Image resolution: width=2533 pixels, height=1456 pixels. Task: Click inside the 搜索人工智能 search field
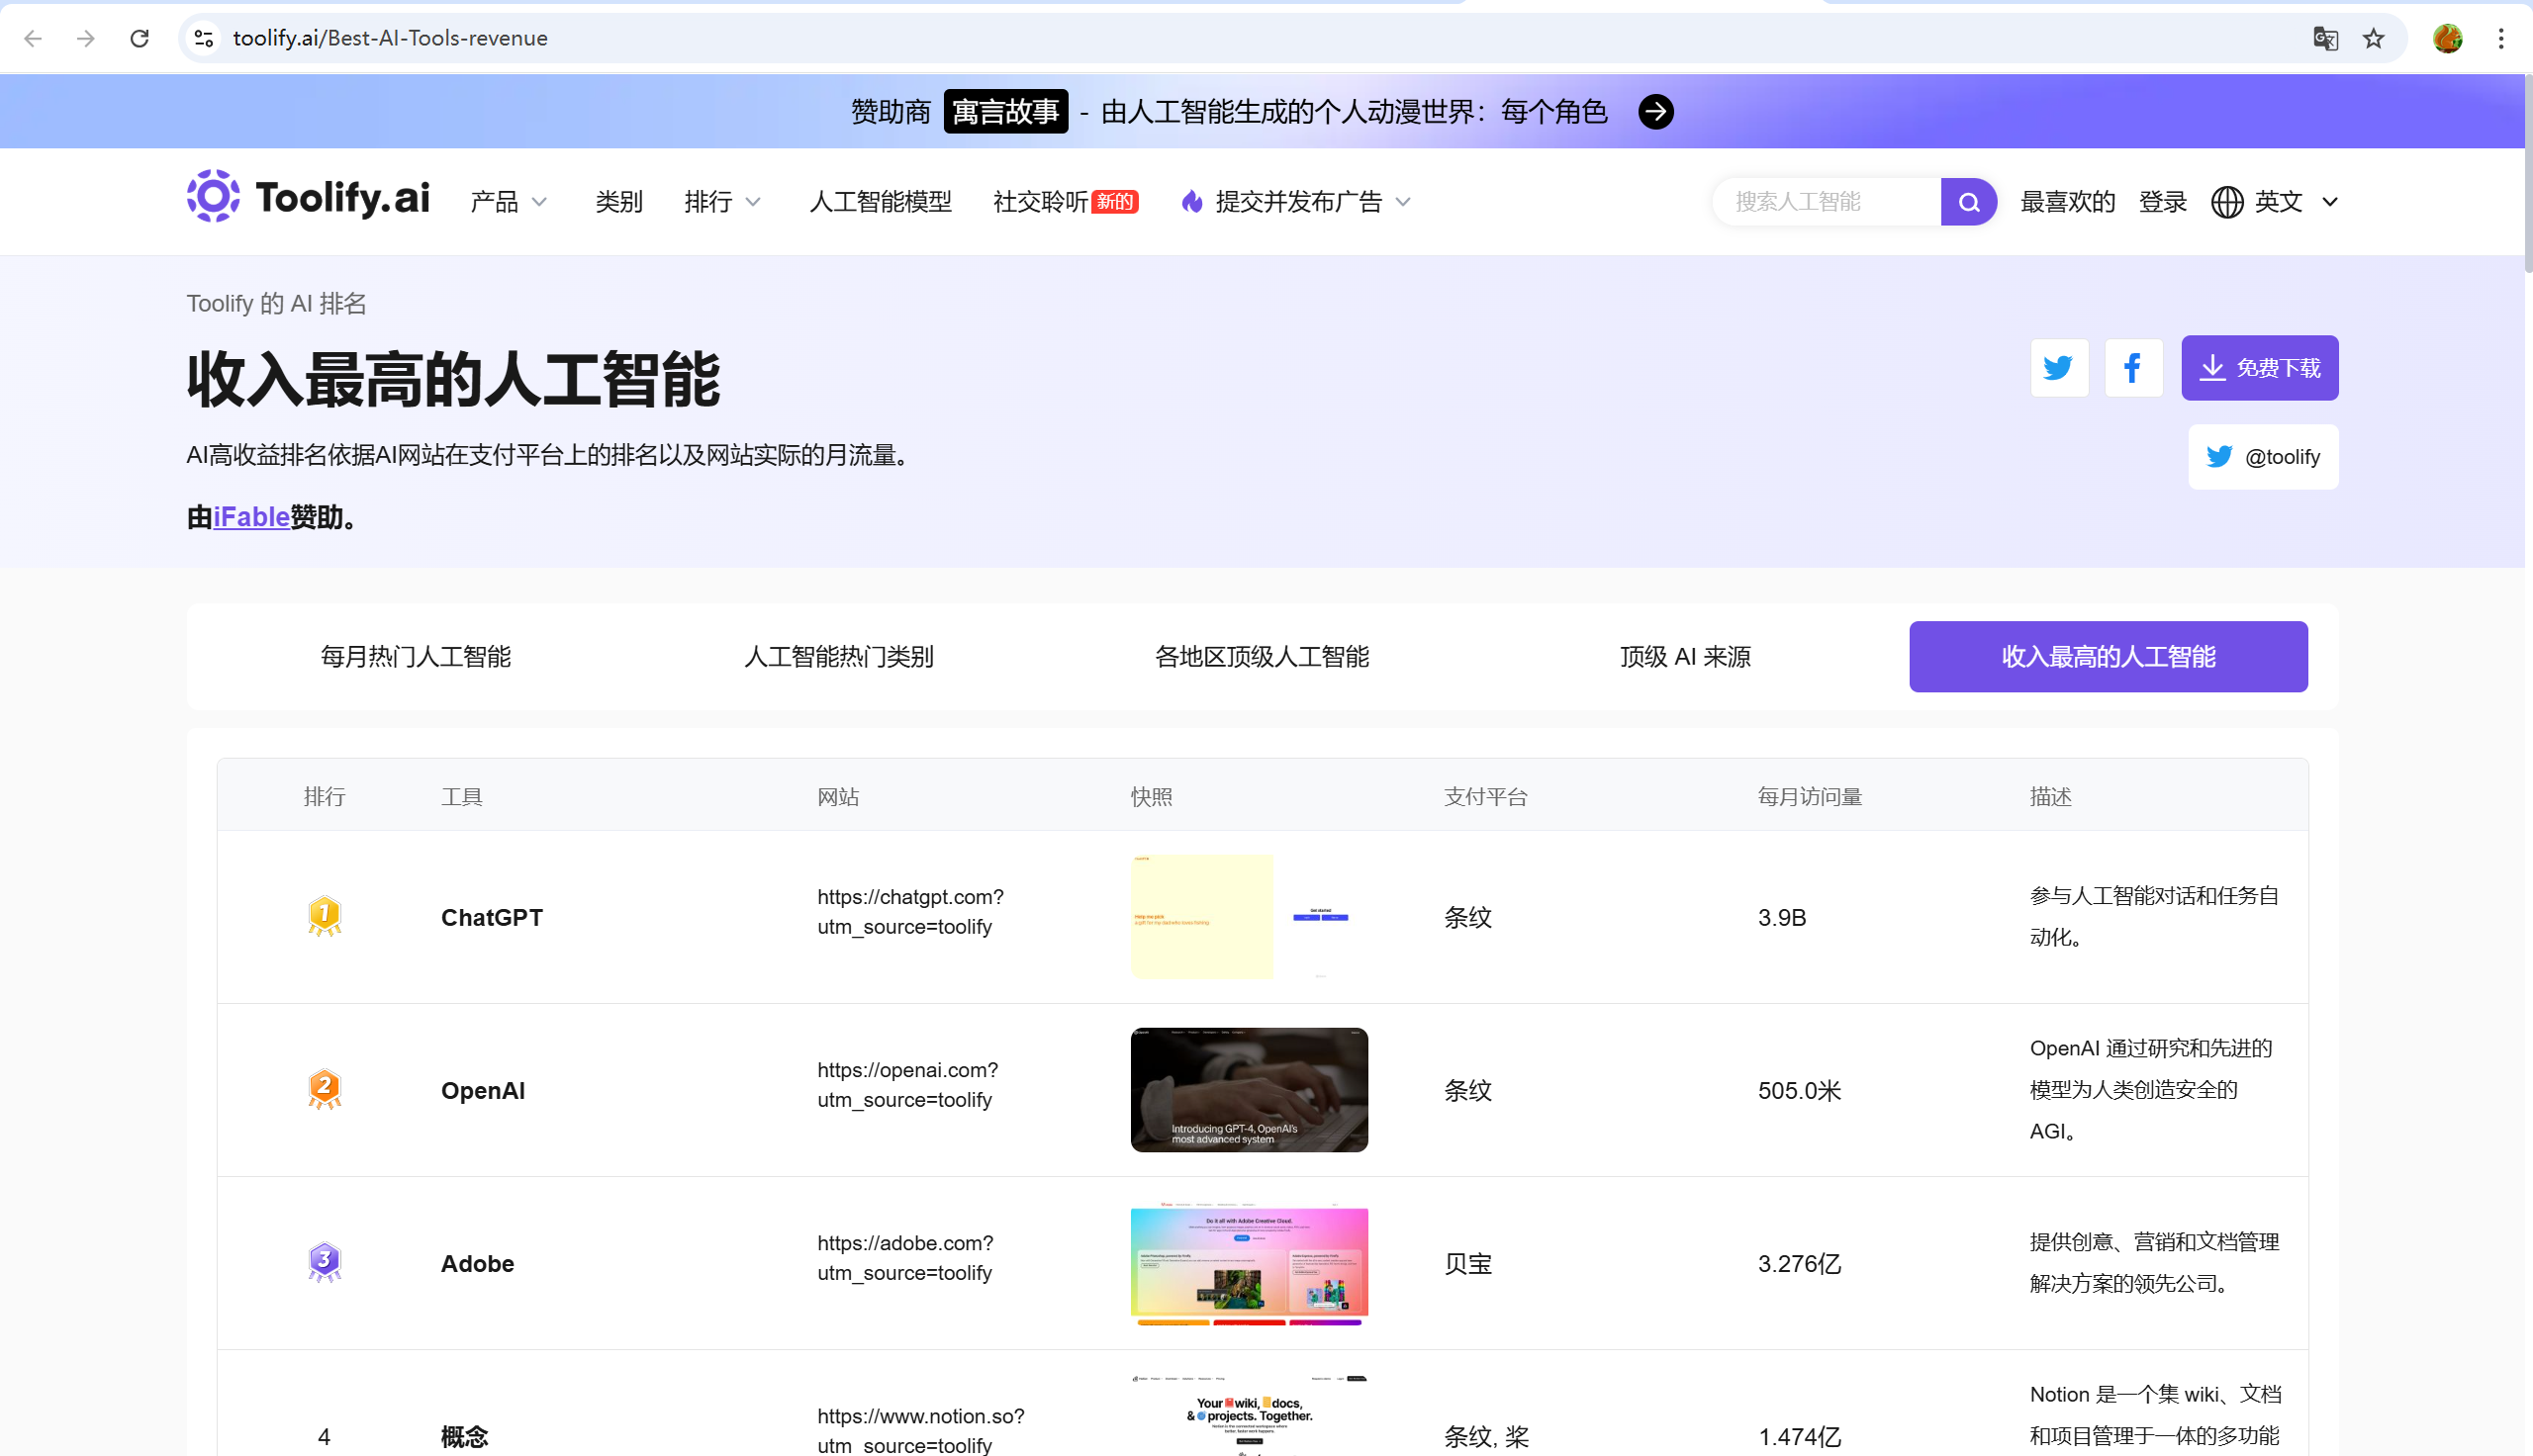point(1830,201)
